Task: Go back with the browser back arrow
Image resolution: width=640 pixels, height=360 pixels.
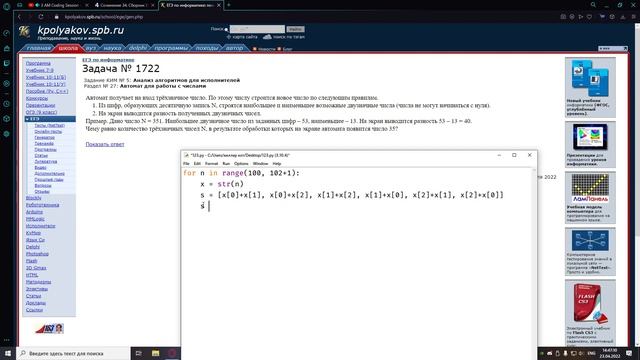Action: pos(19,17)
